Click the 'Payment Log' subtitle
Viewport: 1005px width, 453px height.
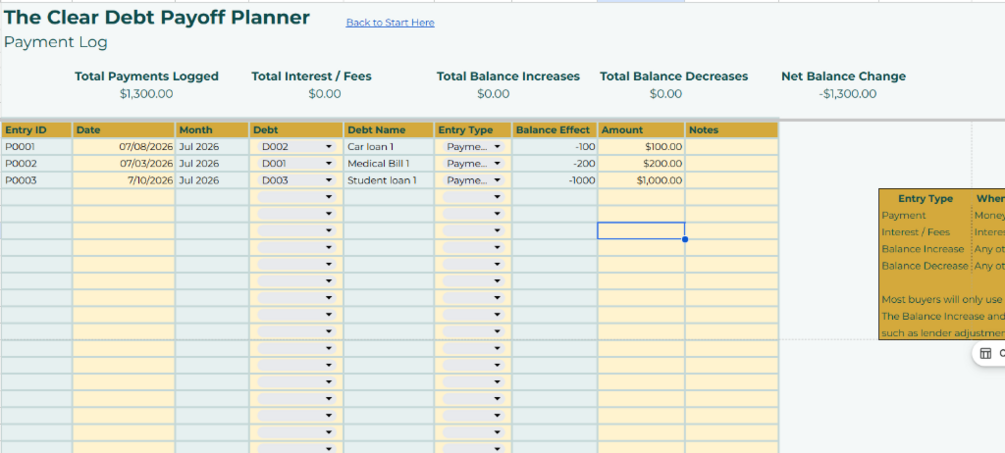[x=56, y=43]
